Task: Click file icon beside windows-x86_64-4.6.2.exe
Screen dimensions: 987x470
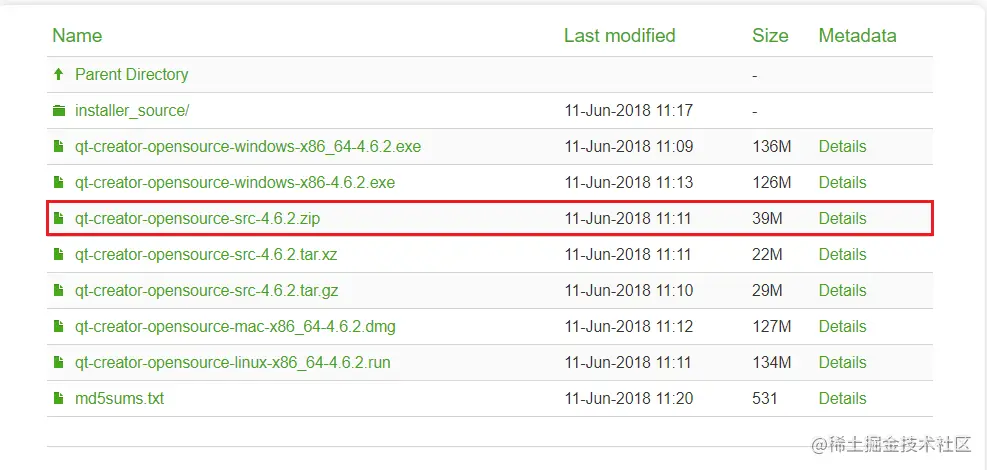Action: (59, 147)
